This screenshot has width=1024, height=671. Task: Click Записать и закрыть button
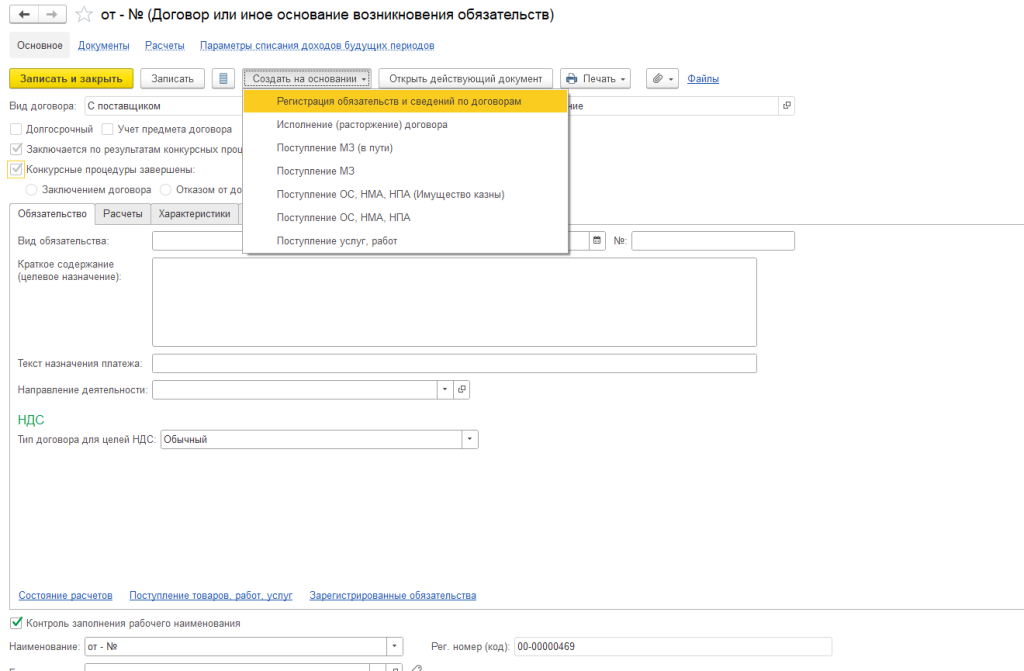point(71,78)
